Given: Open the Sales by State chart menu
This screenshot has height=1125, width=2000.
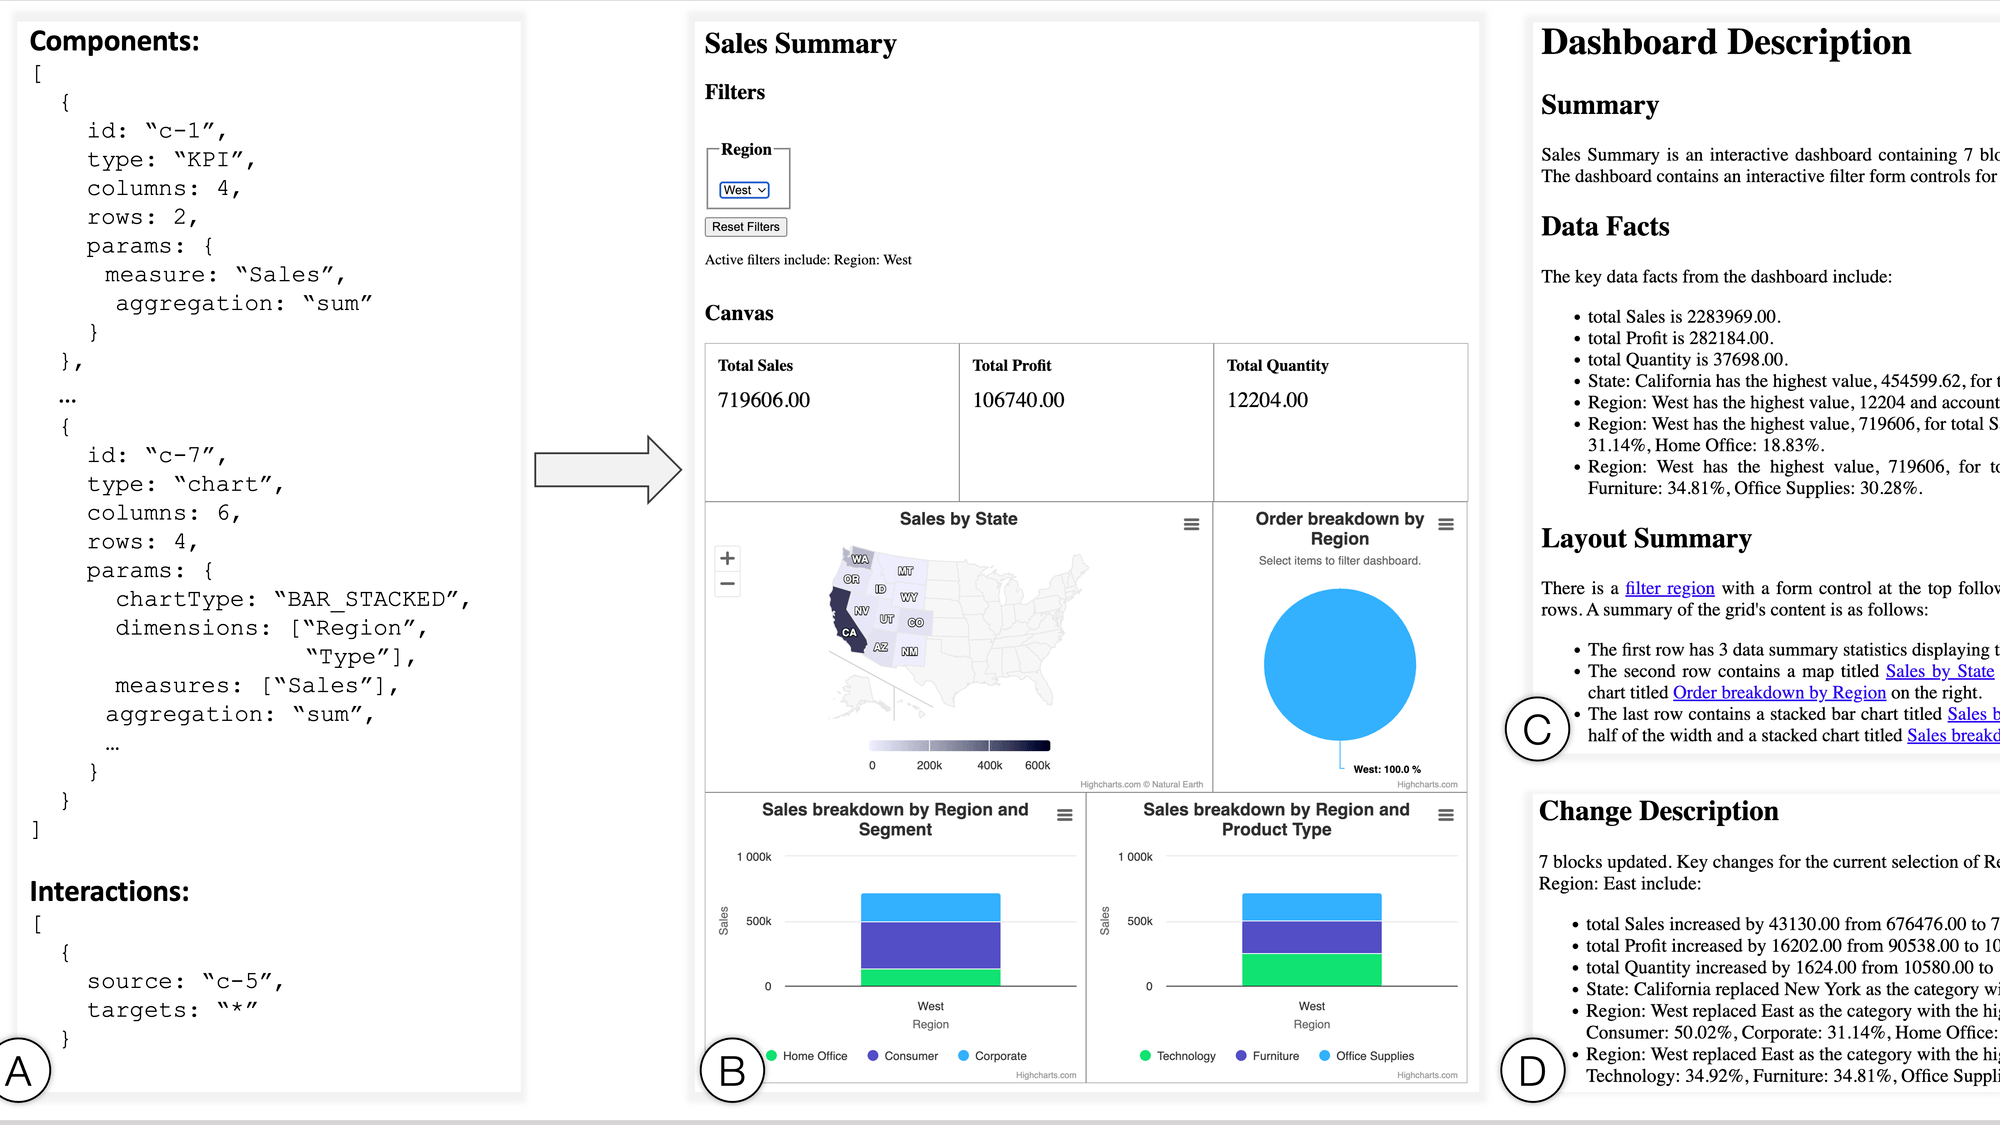Looking at the screenshot, I should coord(1189,522).
